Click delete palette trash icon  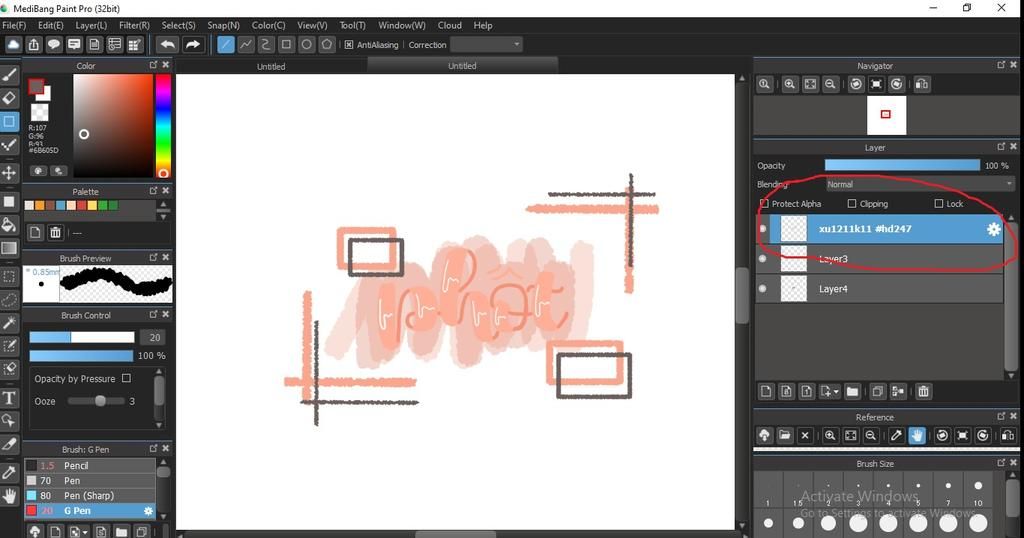click(x=56, y=232)
